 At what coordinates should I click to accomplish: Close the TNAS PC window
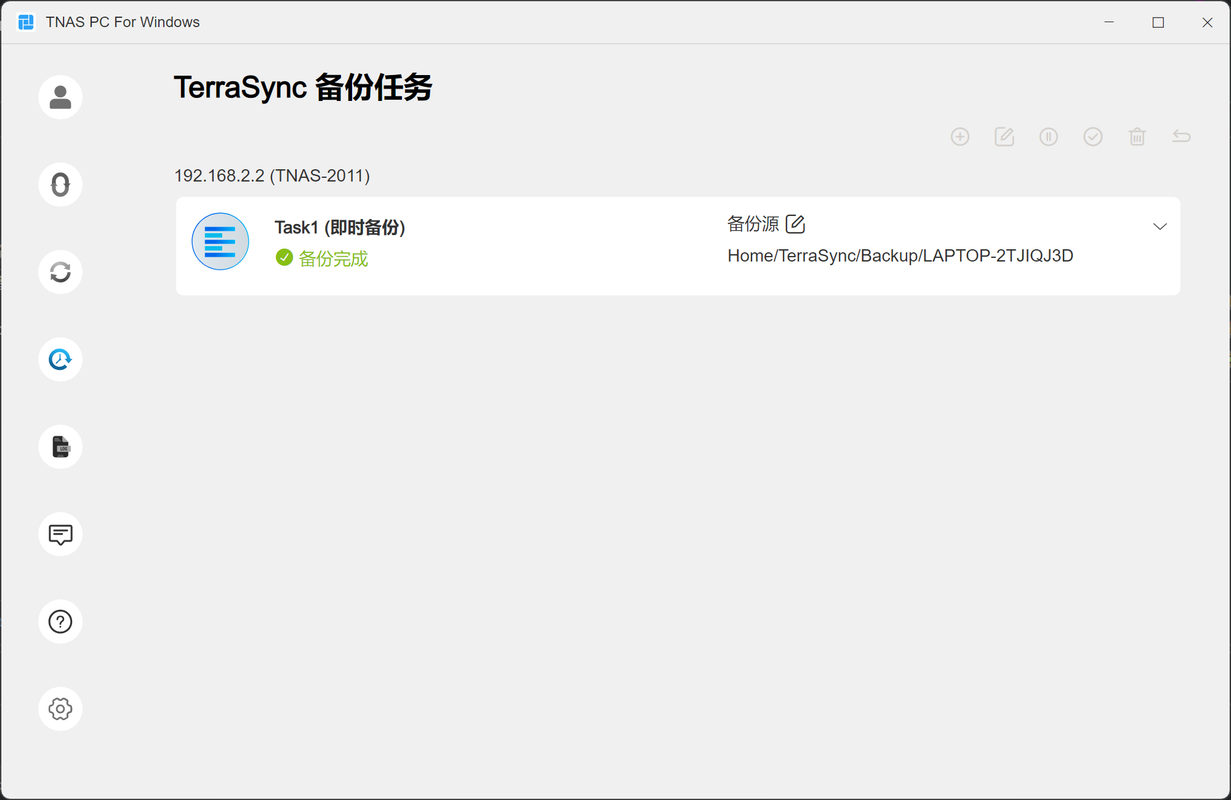tap(1207, 22)
